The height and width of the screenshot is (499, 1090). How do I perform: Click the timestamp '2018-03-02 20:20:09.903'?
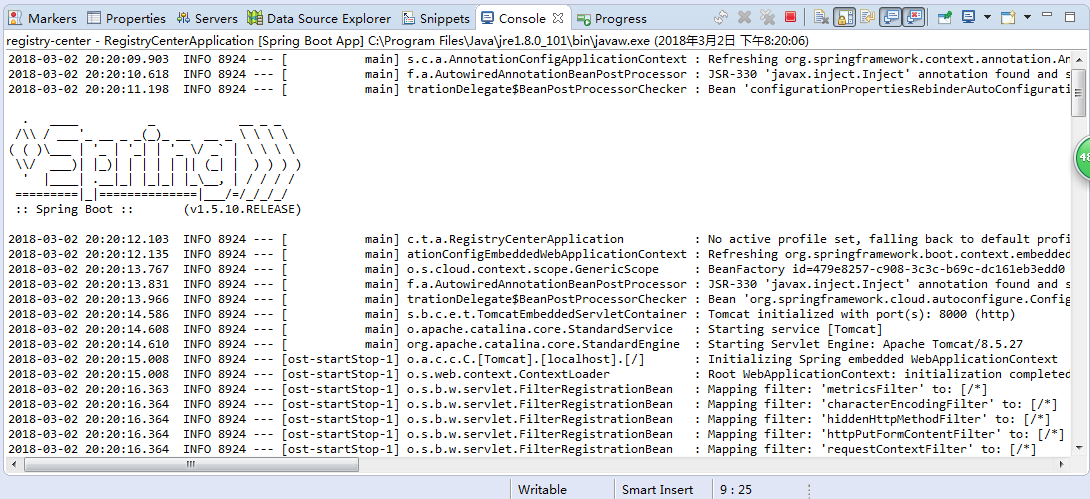click(88, 59)
